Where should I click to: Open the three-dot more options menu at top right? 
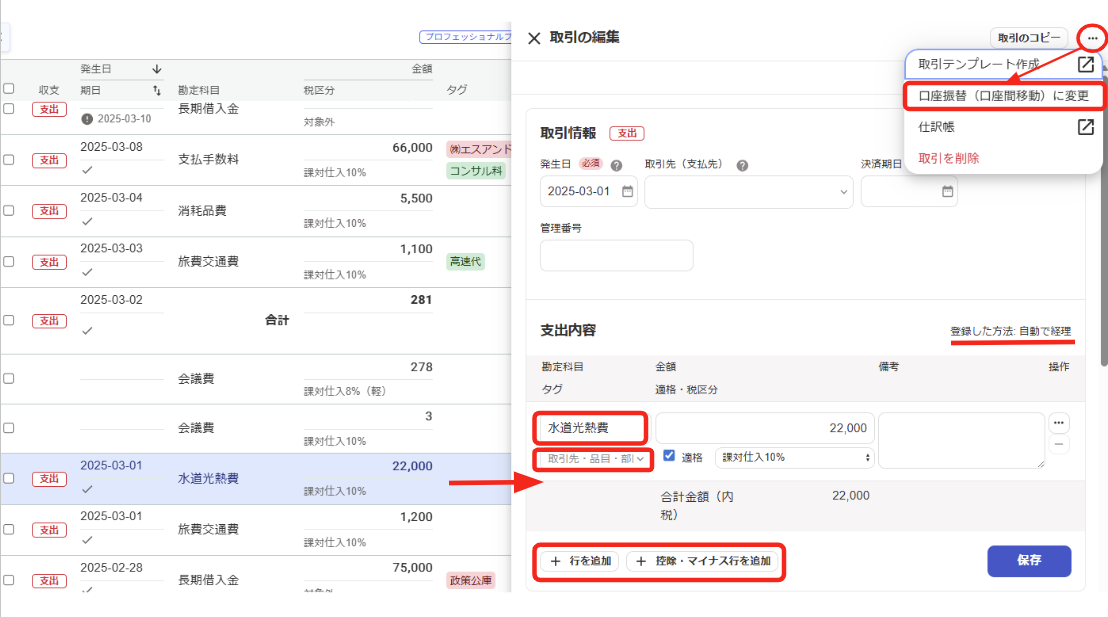pyautogui.click(x=1092, y=38)
